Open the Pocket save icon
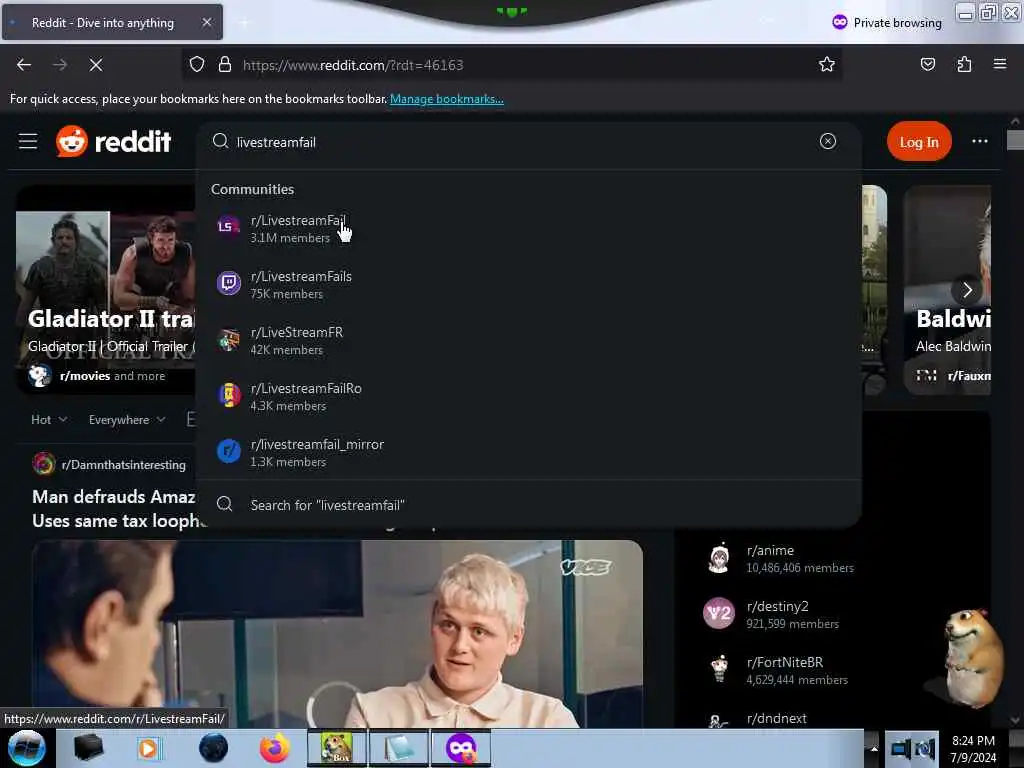Screen dimensions: 1024x768 [x=927, y=64]
